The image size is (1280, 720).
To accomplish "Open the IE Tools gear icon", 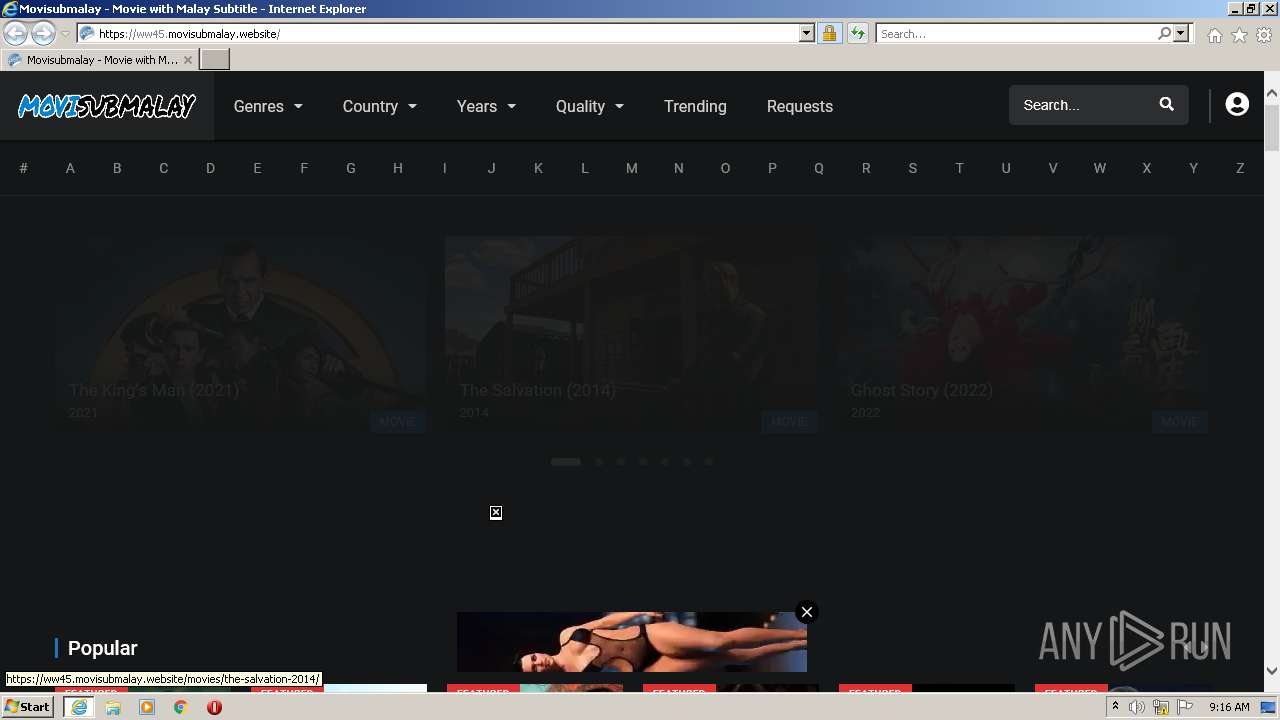I will 1264,35.
